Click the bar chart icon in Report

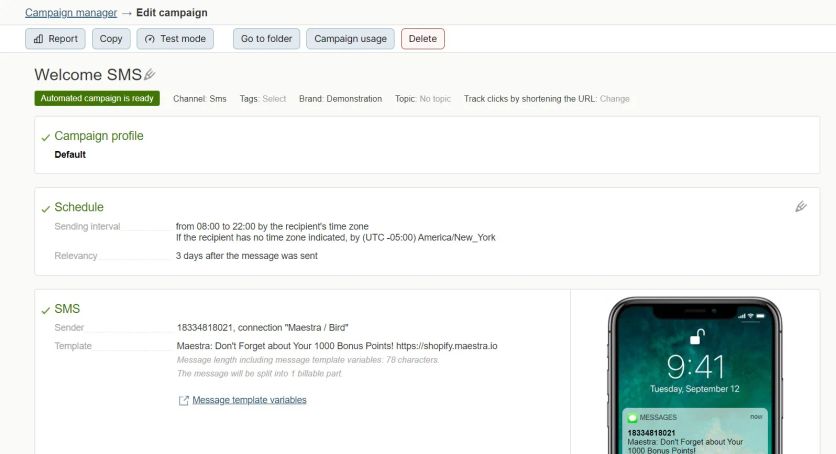pos(38,39)
